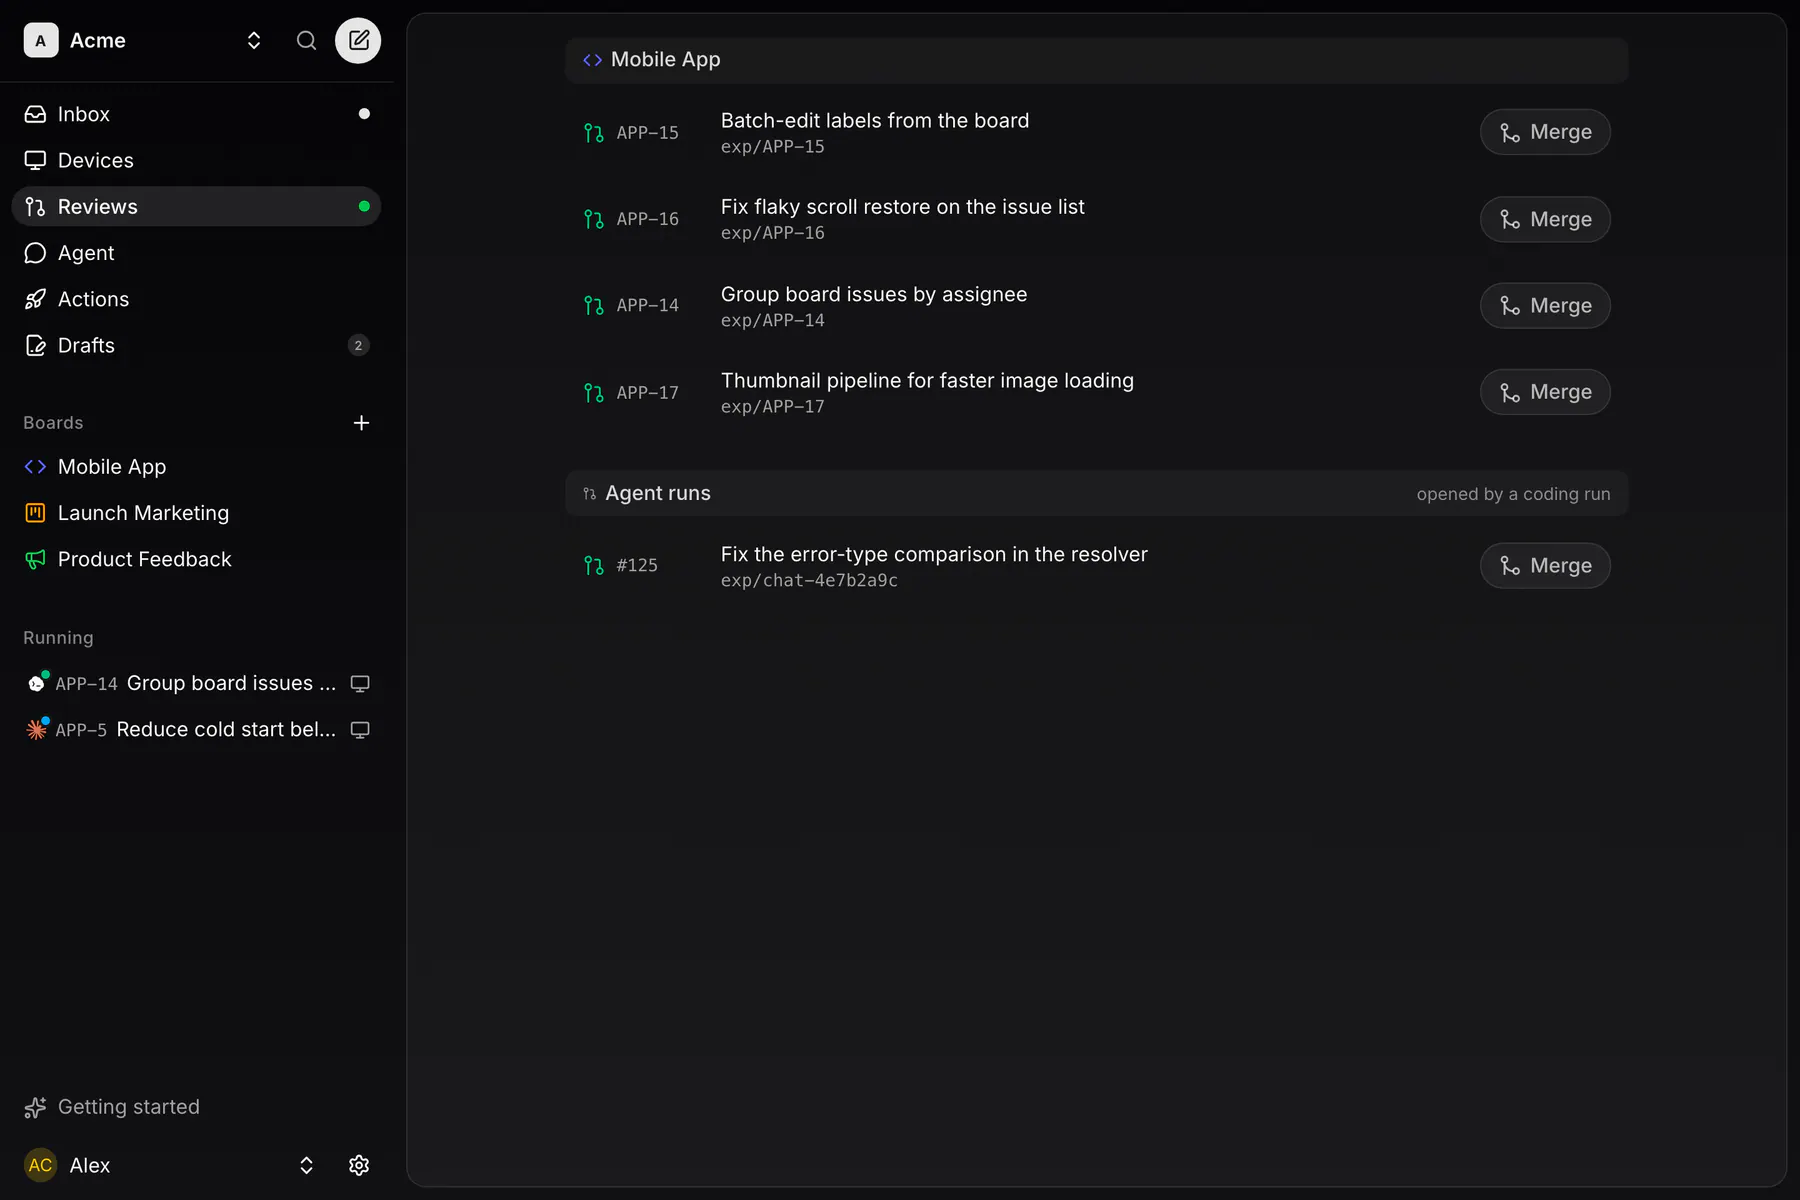
Task: Click the Acme workspace logo badge
Action: 40,40
